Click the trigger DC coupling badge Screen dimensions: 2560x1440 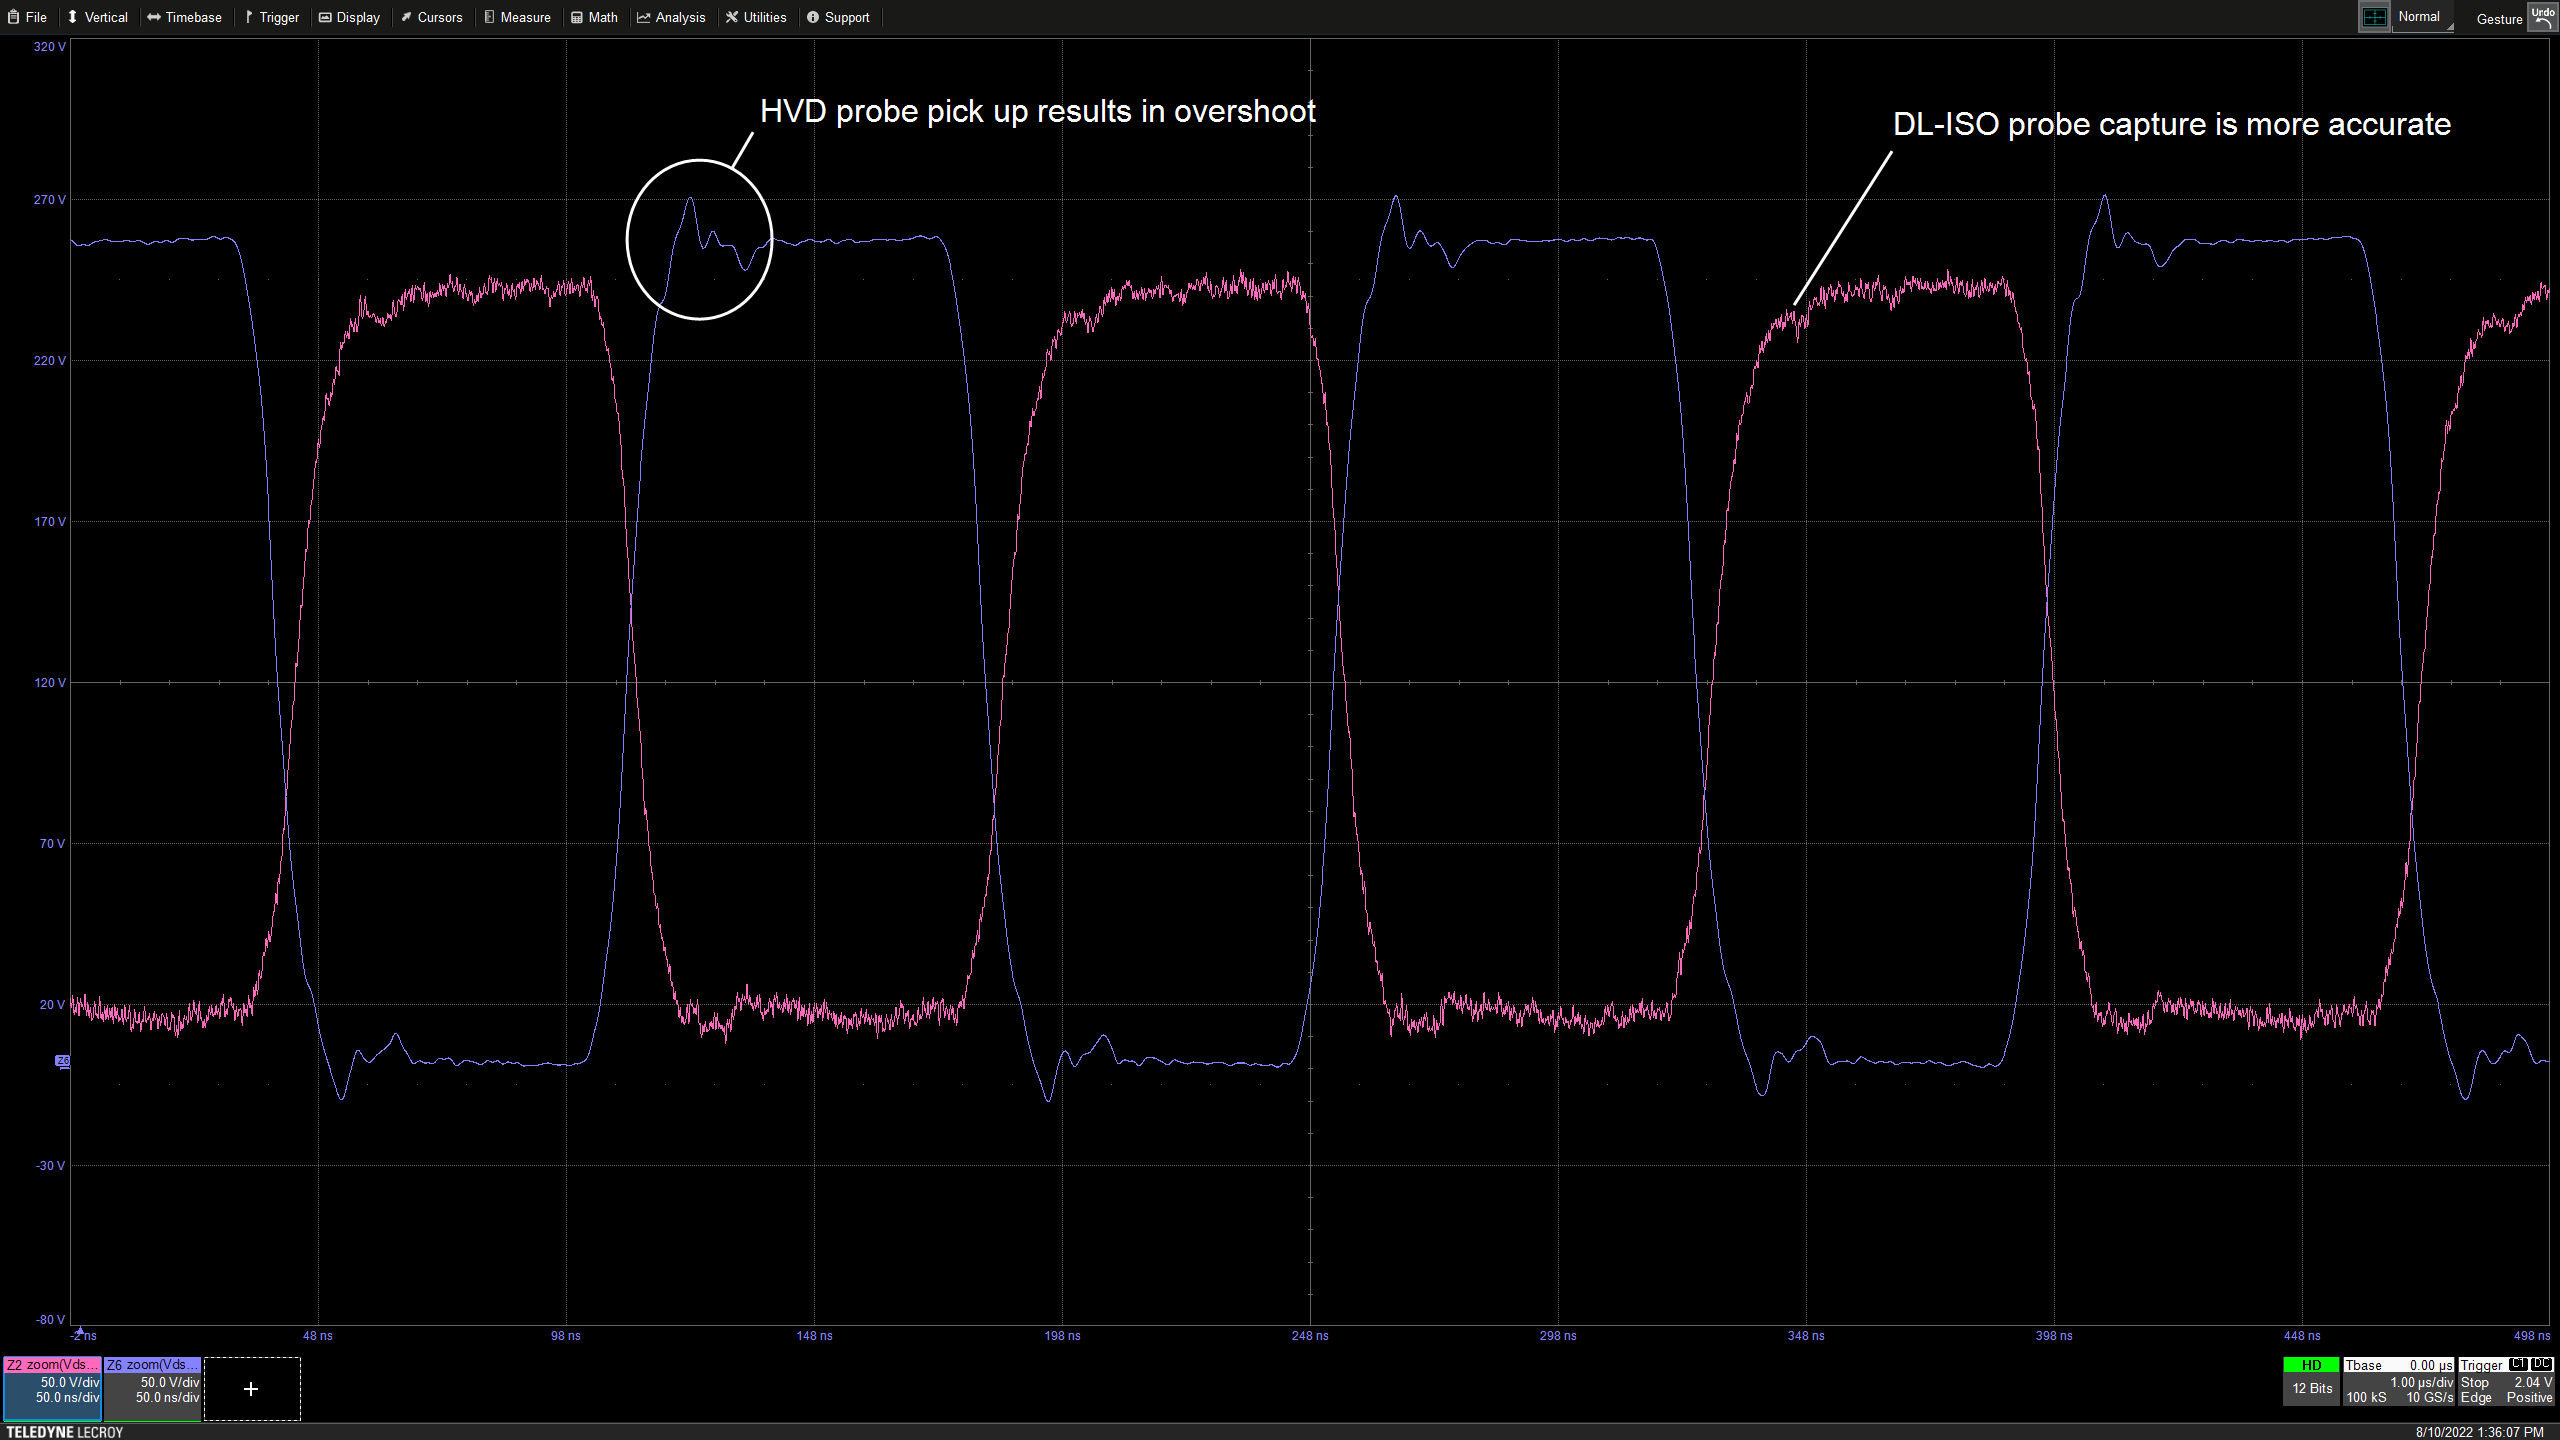point(2541,1364)
